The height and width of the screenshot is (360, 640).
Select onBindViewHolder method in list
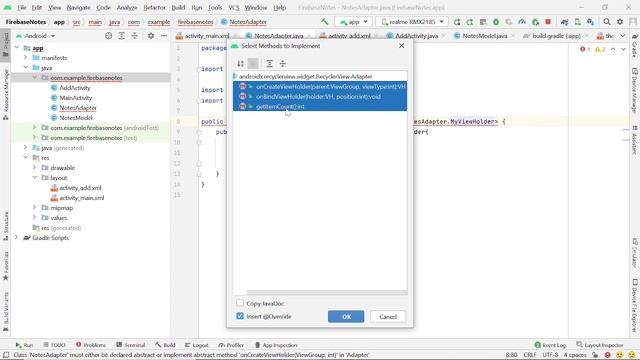tap(320, 97)
